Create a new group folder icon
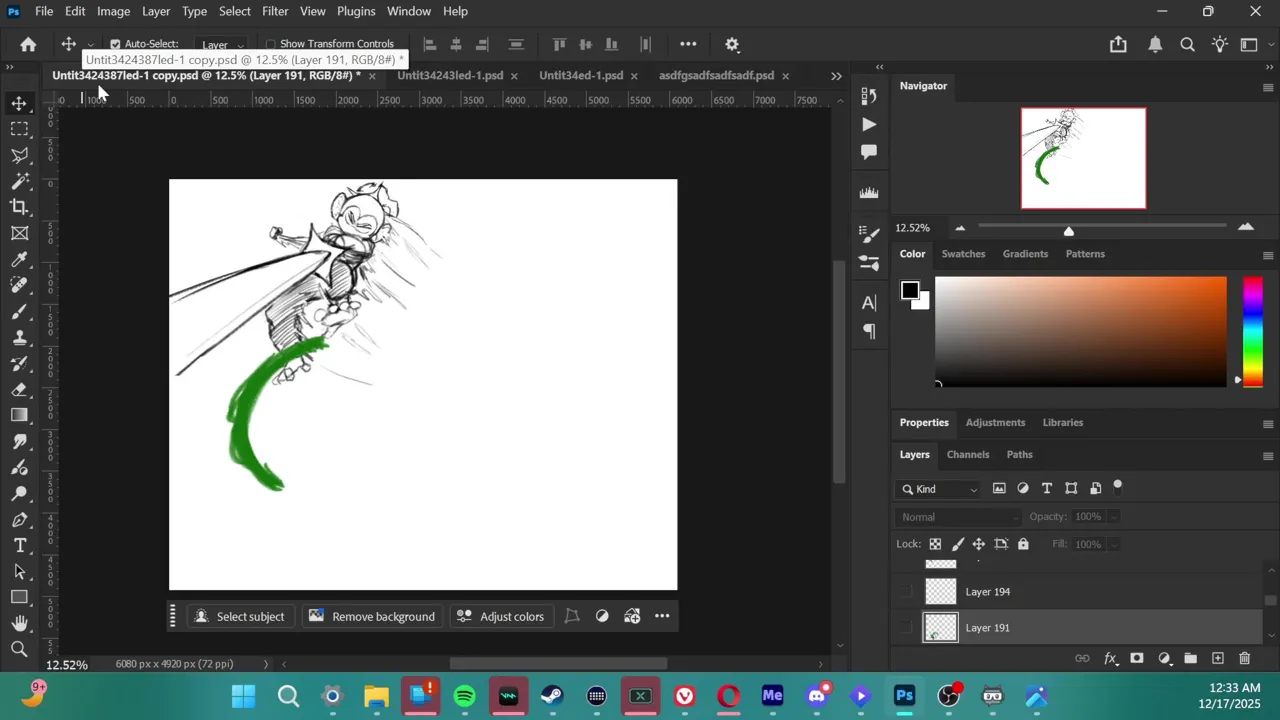 pyautogui.click(x=1191, y=658)
